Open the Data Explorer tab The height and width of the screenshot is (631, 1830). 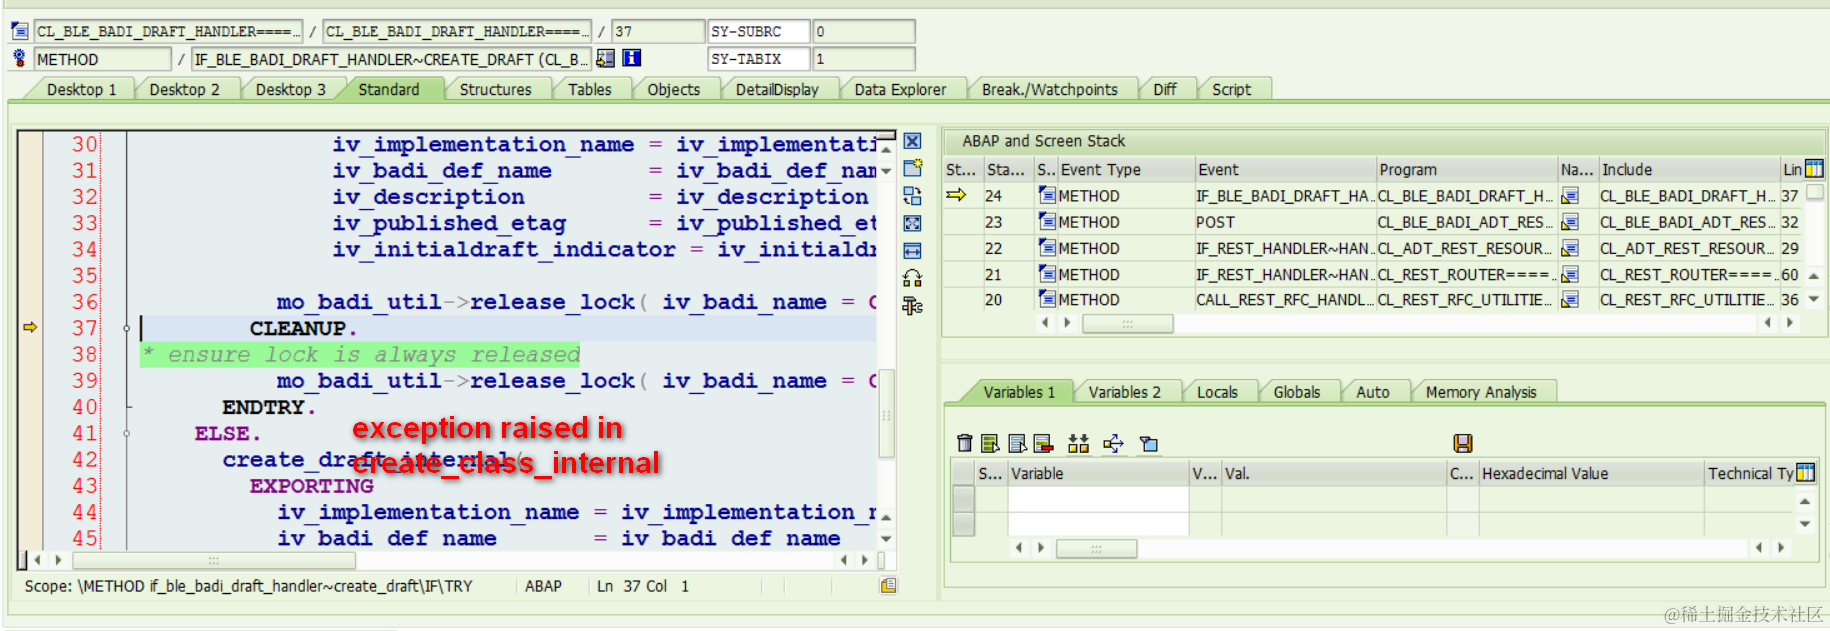coord(900,90)
